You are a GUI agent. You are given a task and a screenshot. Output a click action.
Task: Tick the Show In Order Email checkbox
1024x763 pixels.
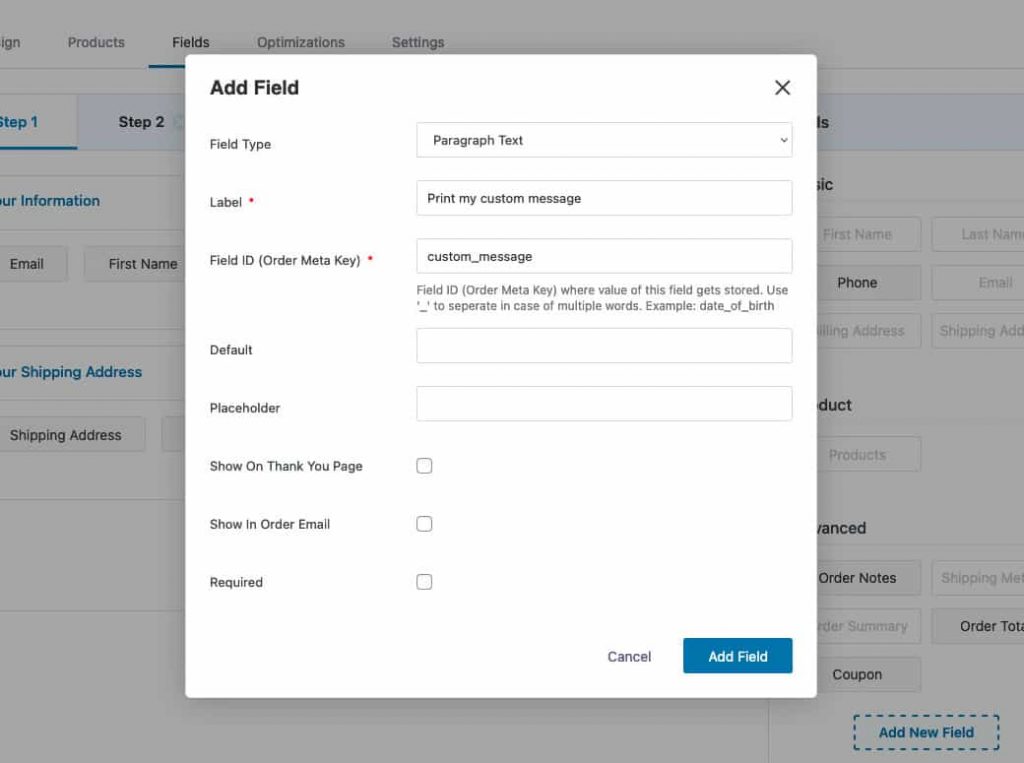pyautogui.click(x=424, y=524)
